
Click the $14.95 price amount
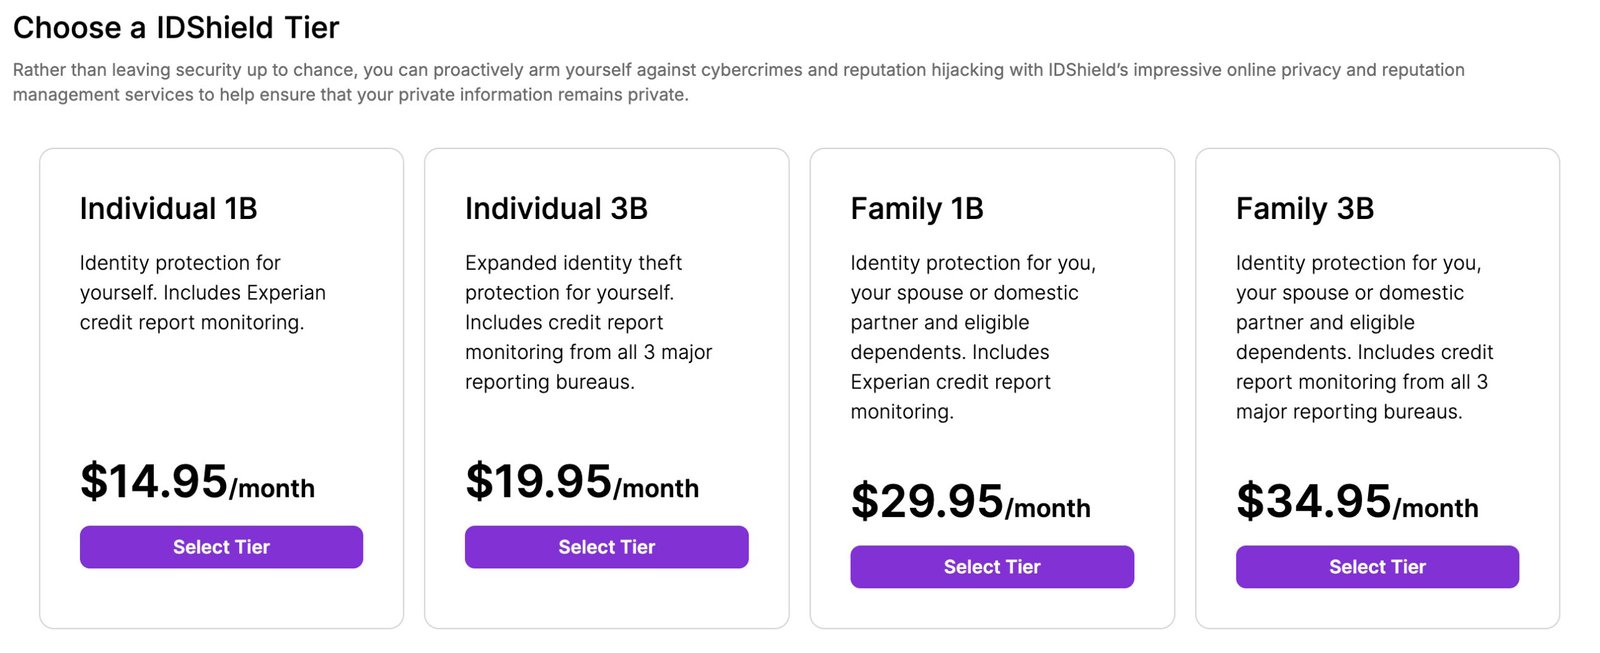tap(154, 482)
